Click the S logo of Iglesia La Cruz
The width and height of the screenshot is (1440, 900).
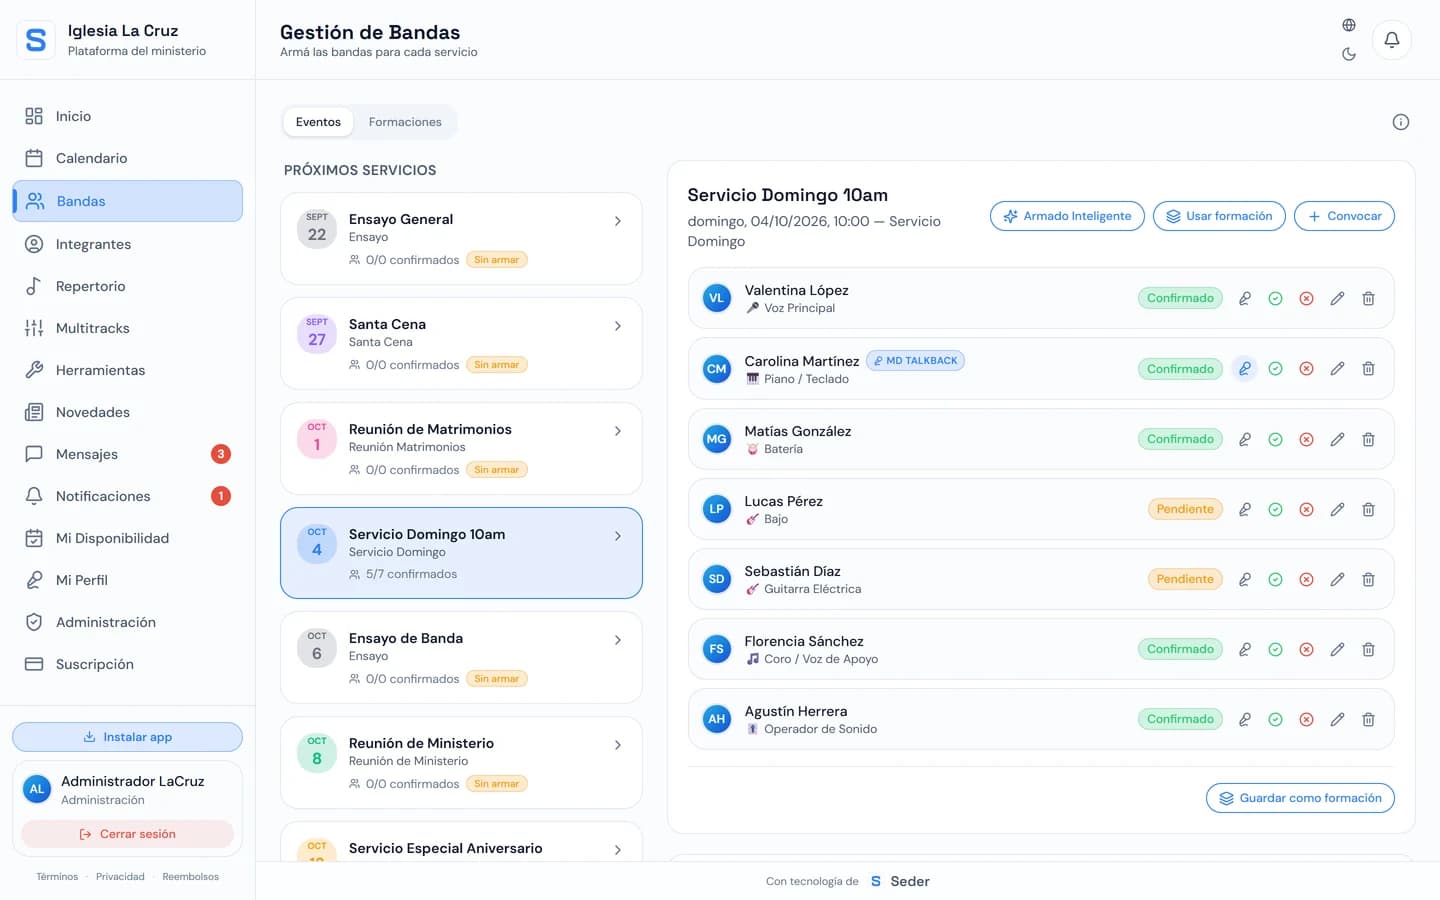[36, 40]
